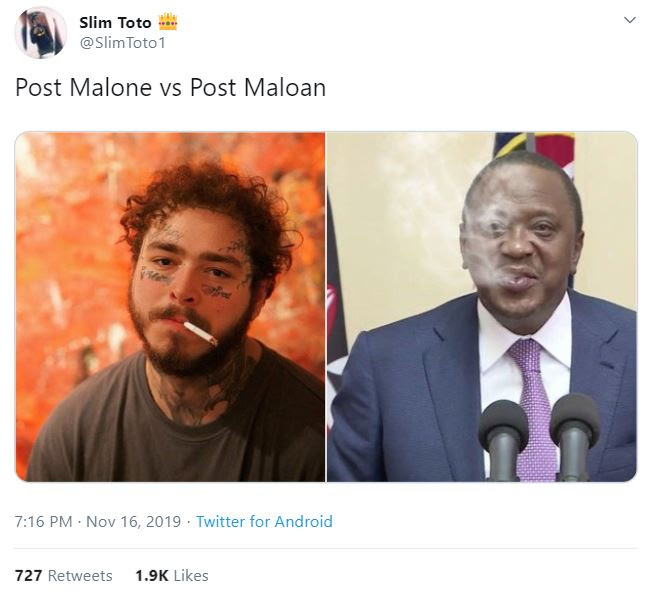Image resolution: width=654 pixels, height=592 pixels.
Task: Click the right microphone in right photo
Action: pos(574,436)
